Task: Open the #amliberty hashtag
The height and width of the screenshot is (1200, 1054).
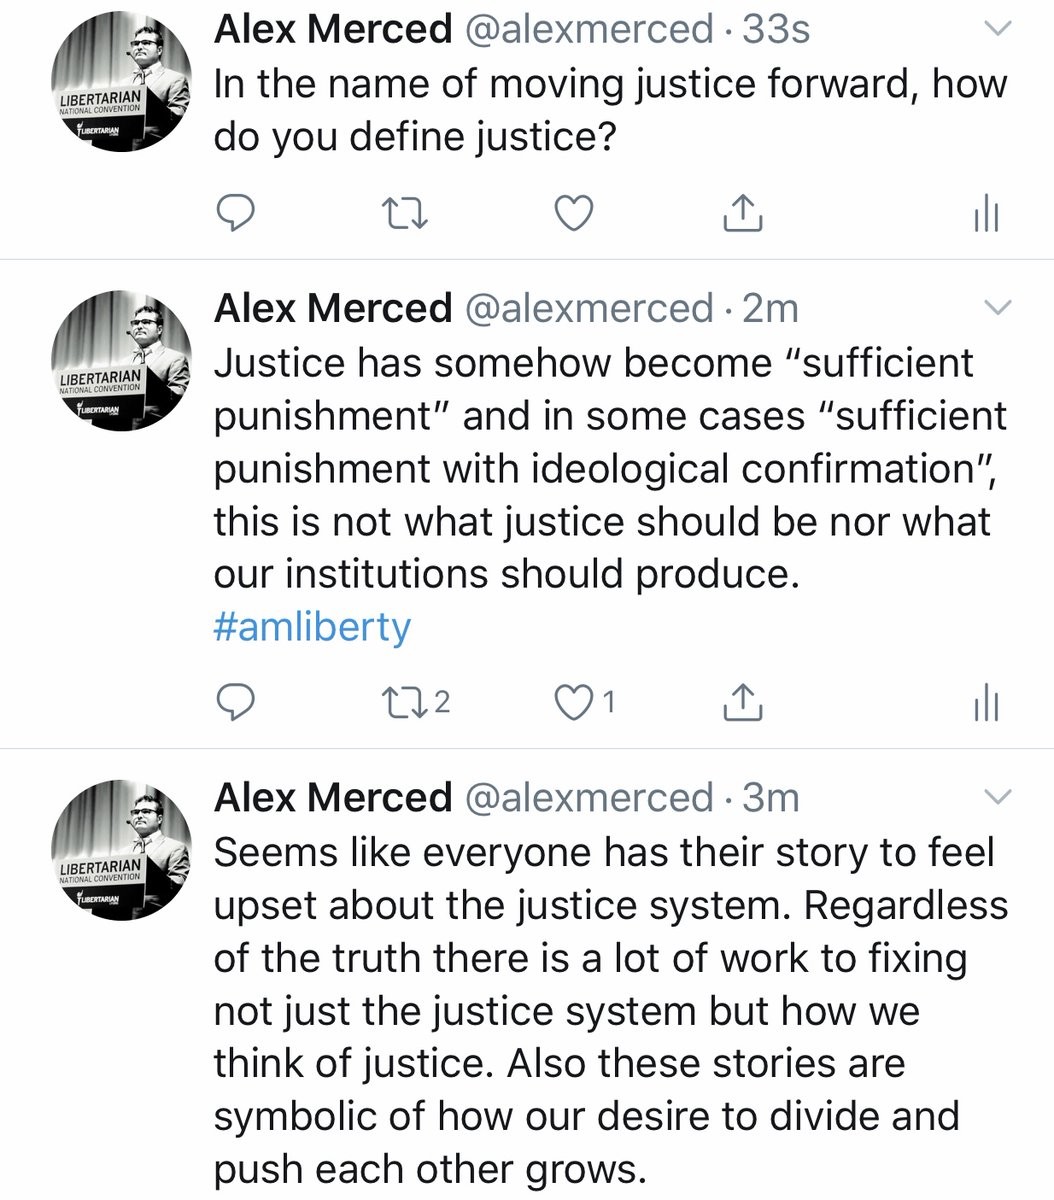Action: point(312,627)
